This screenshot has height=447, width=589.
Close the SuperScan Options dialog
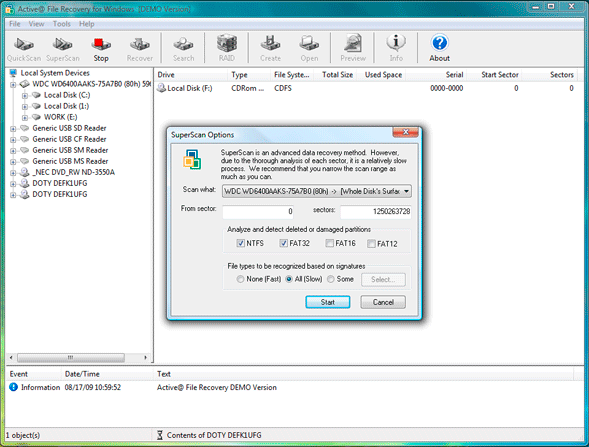coord(405,132)
